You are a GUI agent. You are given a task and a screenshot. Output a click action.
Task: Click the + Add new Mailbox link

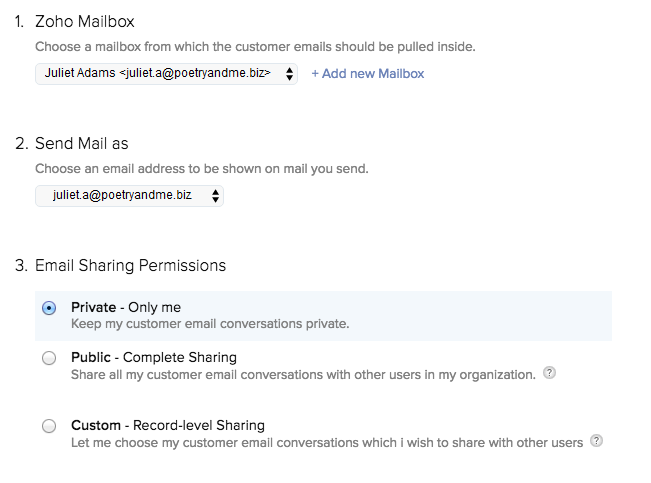click(x=368, y=74)
